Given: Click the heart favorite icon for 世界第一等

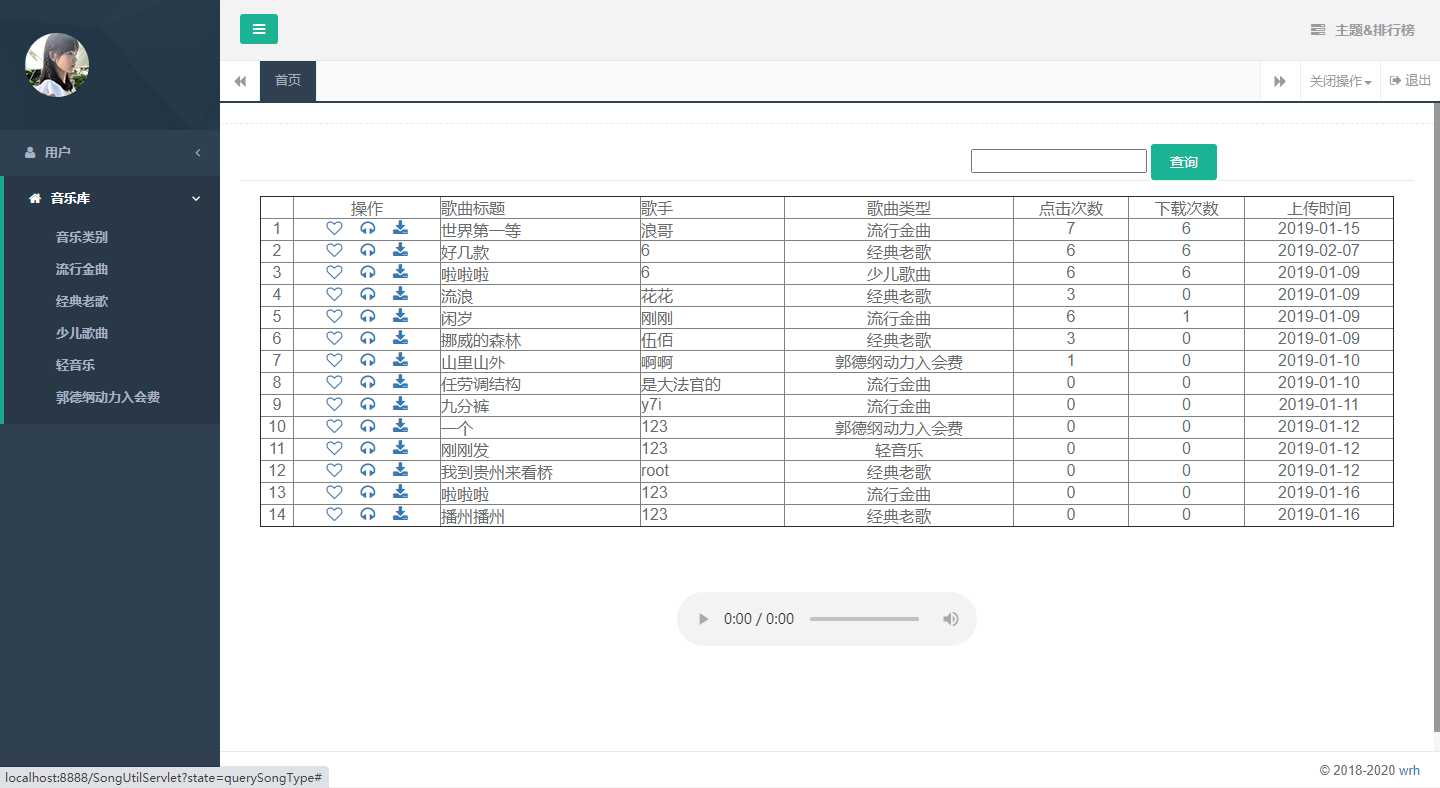Looking at the screenshot, I should (334, 228).
